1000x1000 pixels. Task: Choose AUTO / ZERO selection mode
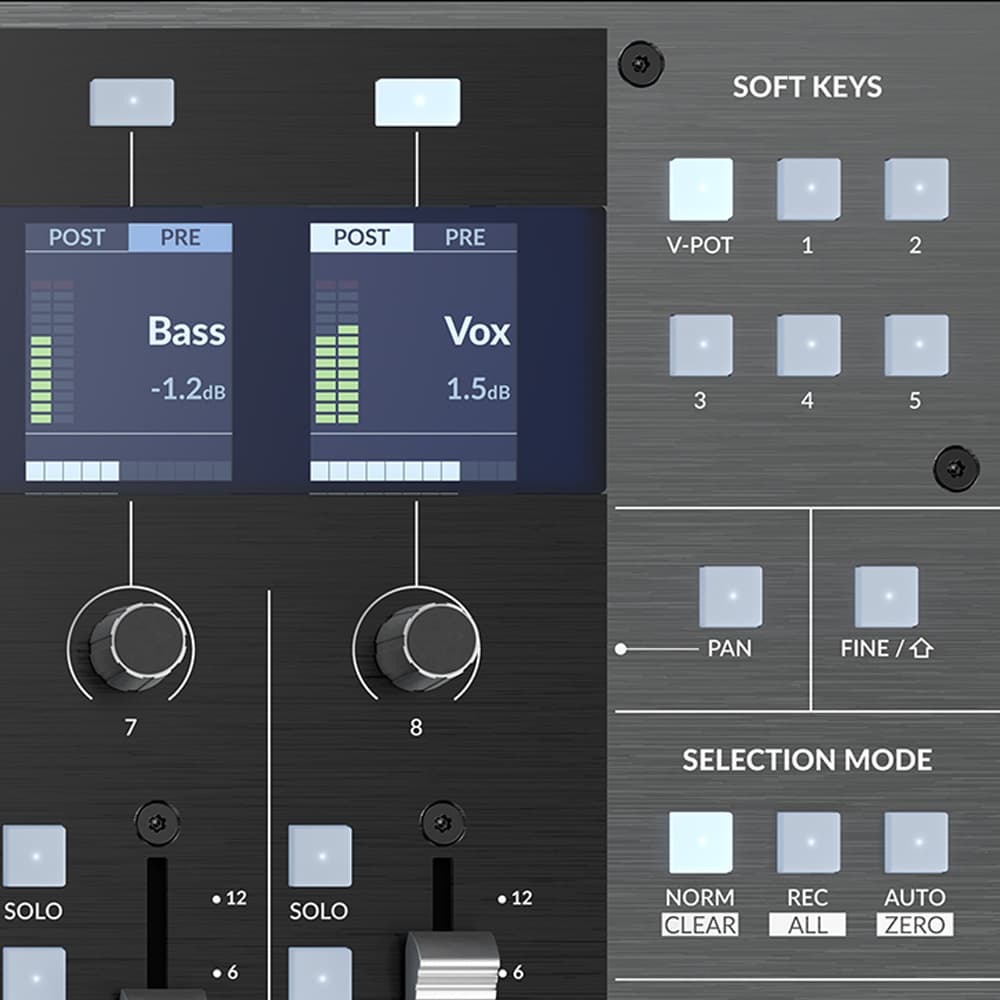916,842
